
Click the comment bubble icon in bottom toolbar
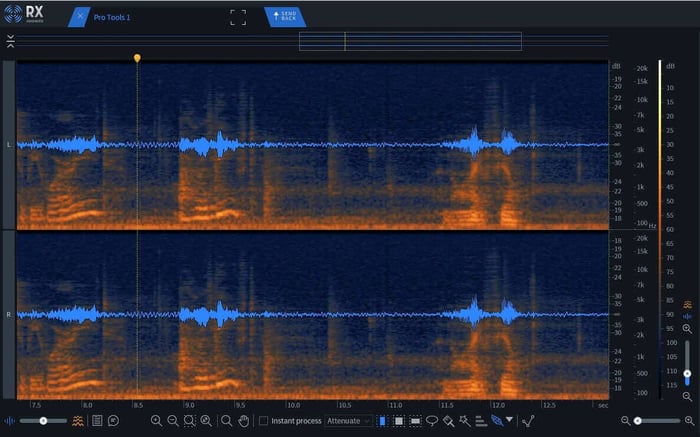click(113, 420)
